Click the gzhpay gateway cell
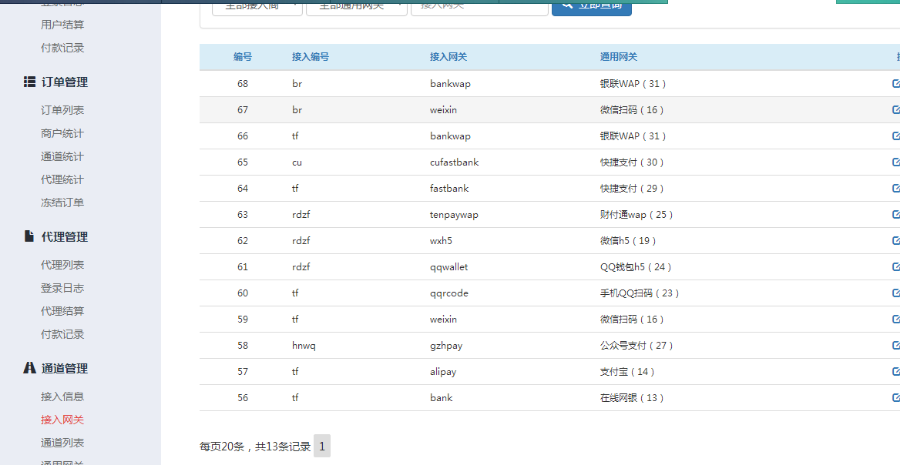 click(x=446, y=346)
